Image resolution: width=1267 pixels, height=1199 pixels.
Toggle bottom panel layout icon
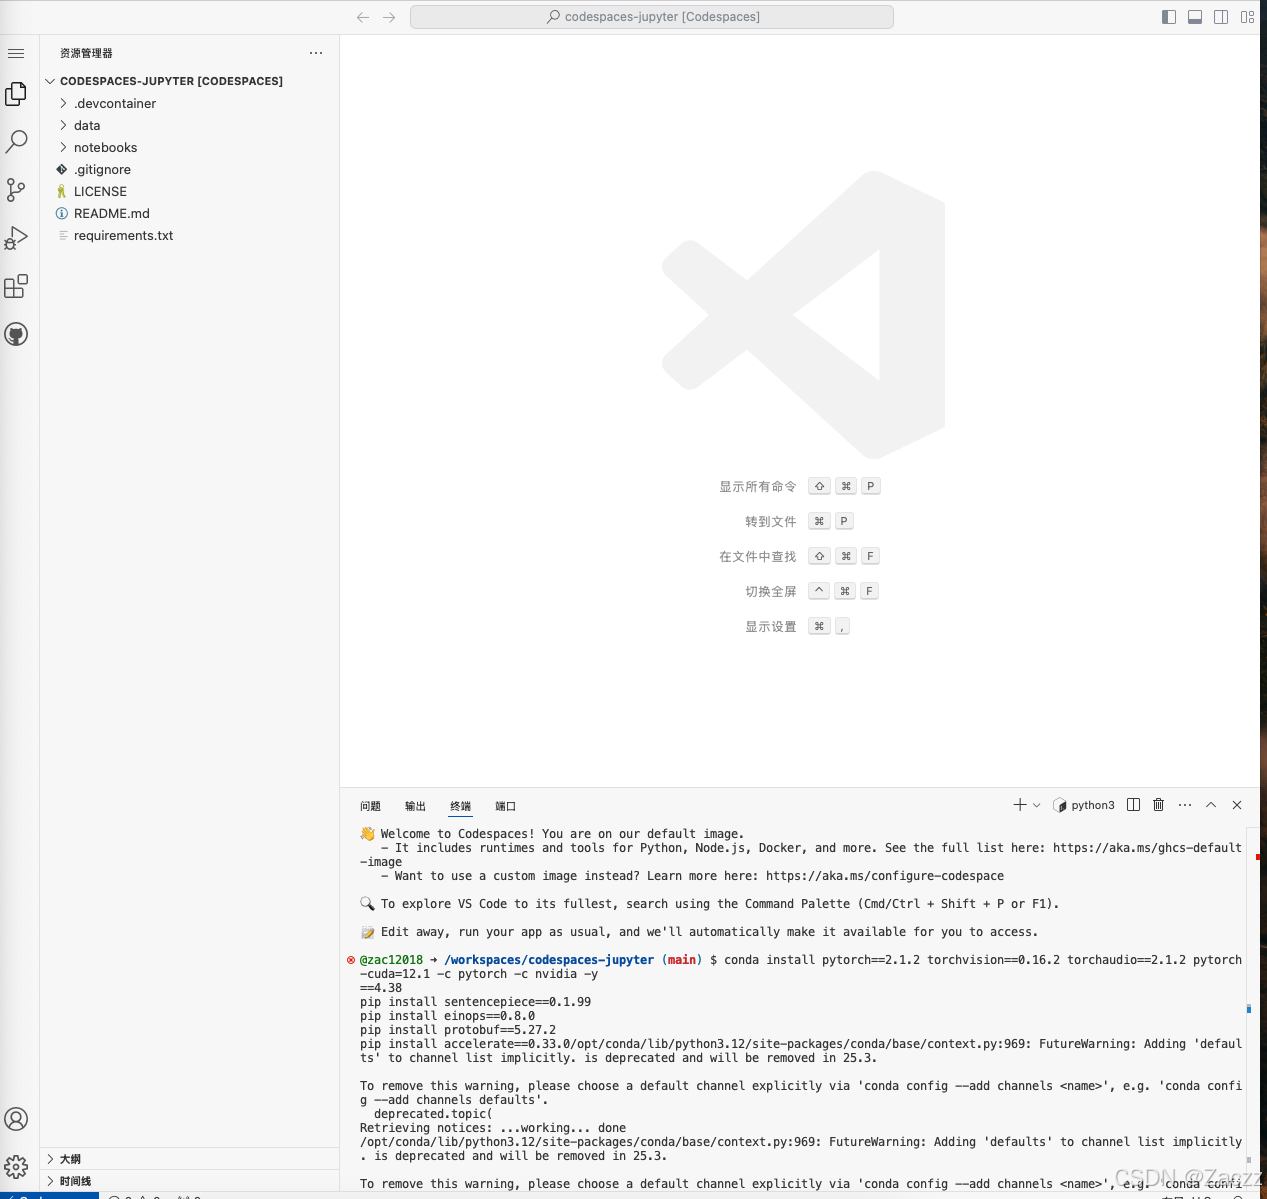(x=1195, y=17)
